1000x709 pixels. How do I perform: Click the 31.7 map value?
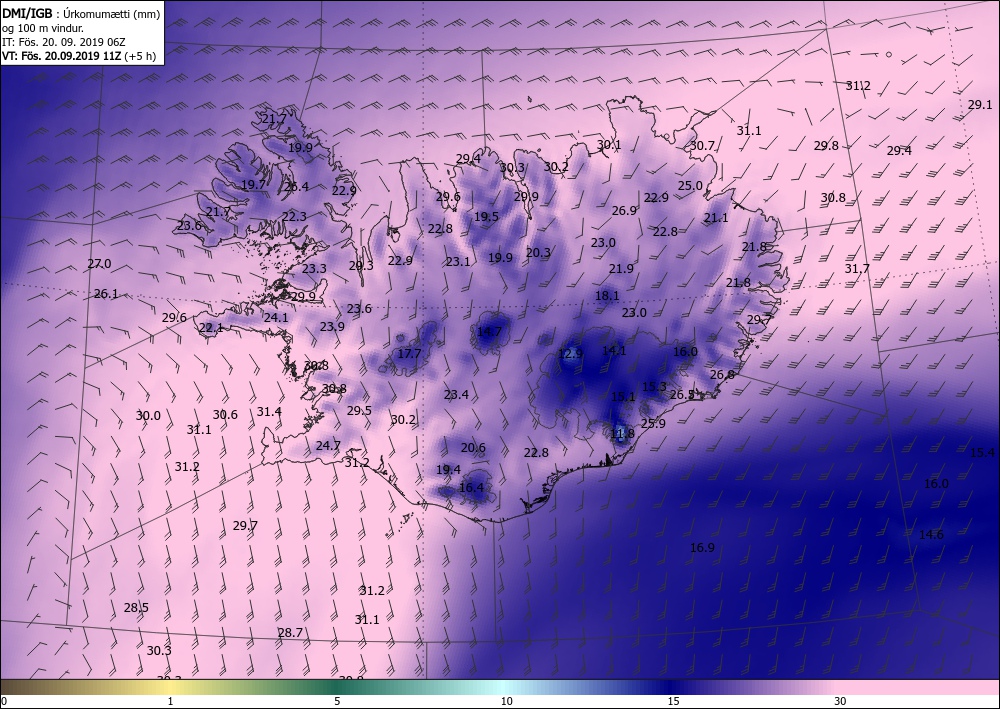coord(857,269)
